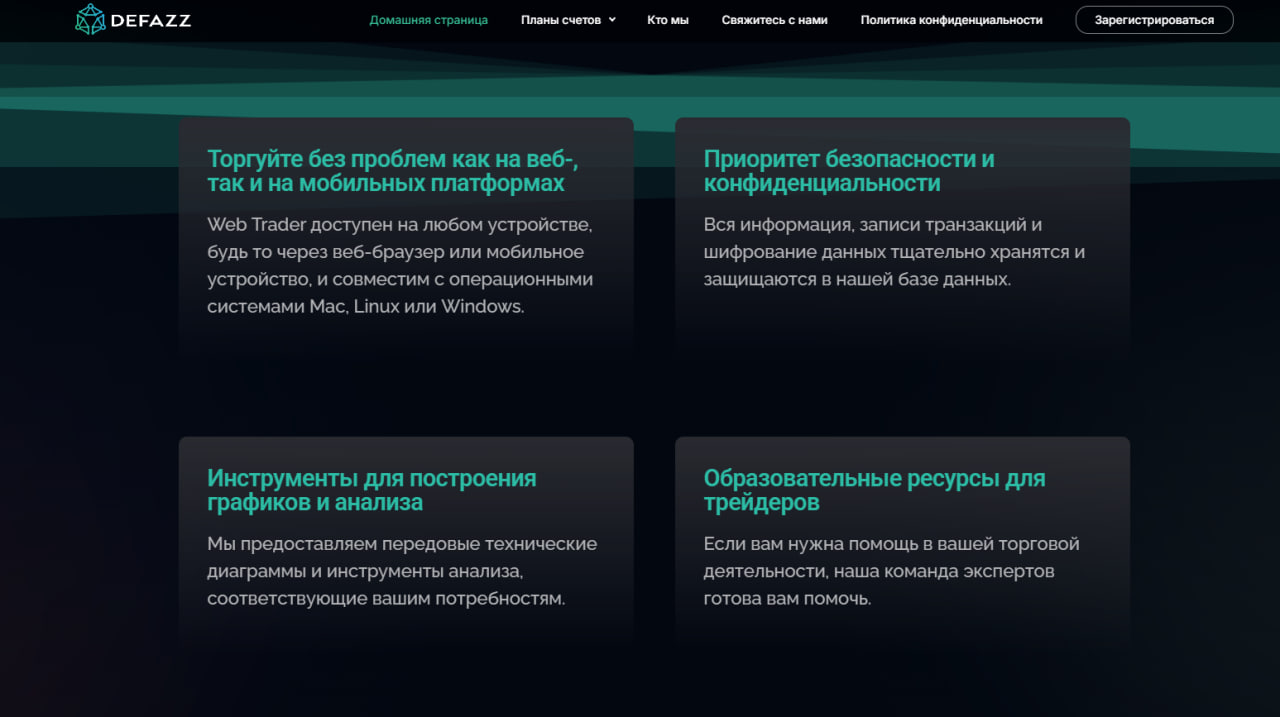Open the Кто мы page

tap(667, 20)
